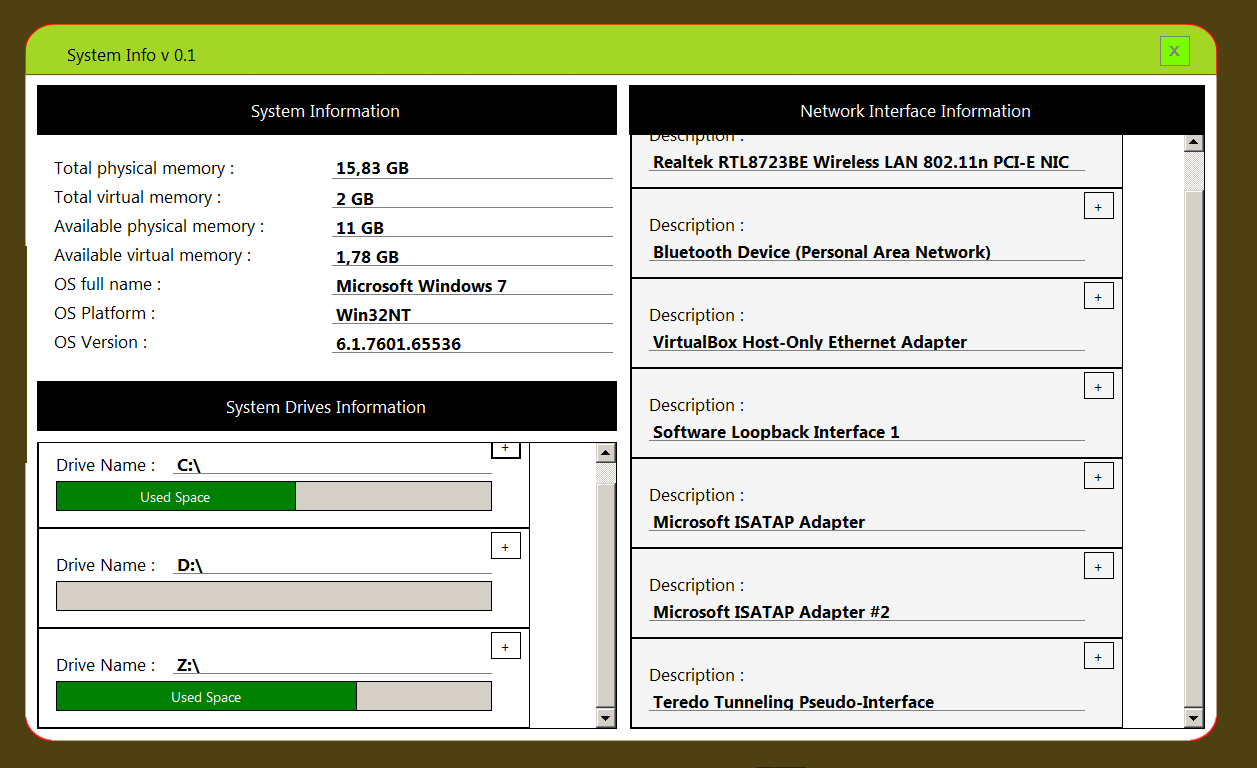The image size is (1257, 768).
Task: Click the Microsoft ISATAP Adapter #2 text
Action: coord(771,611)
